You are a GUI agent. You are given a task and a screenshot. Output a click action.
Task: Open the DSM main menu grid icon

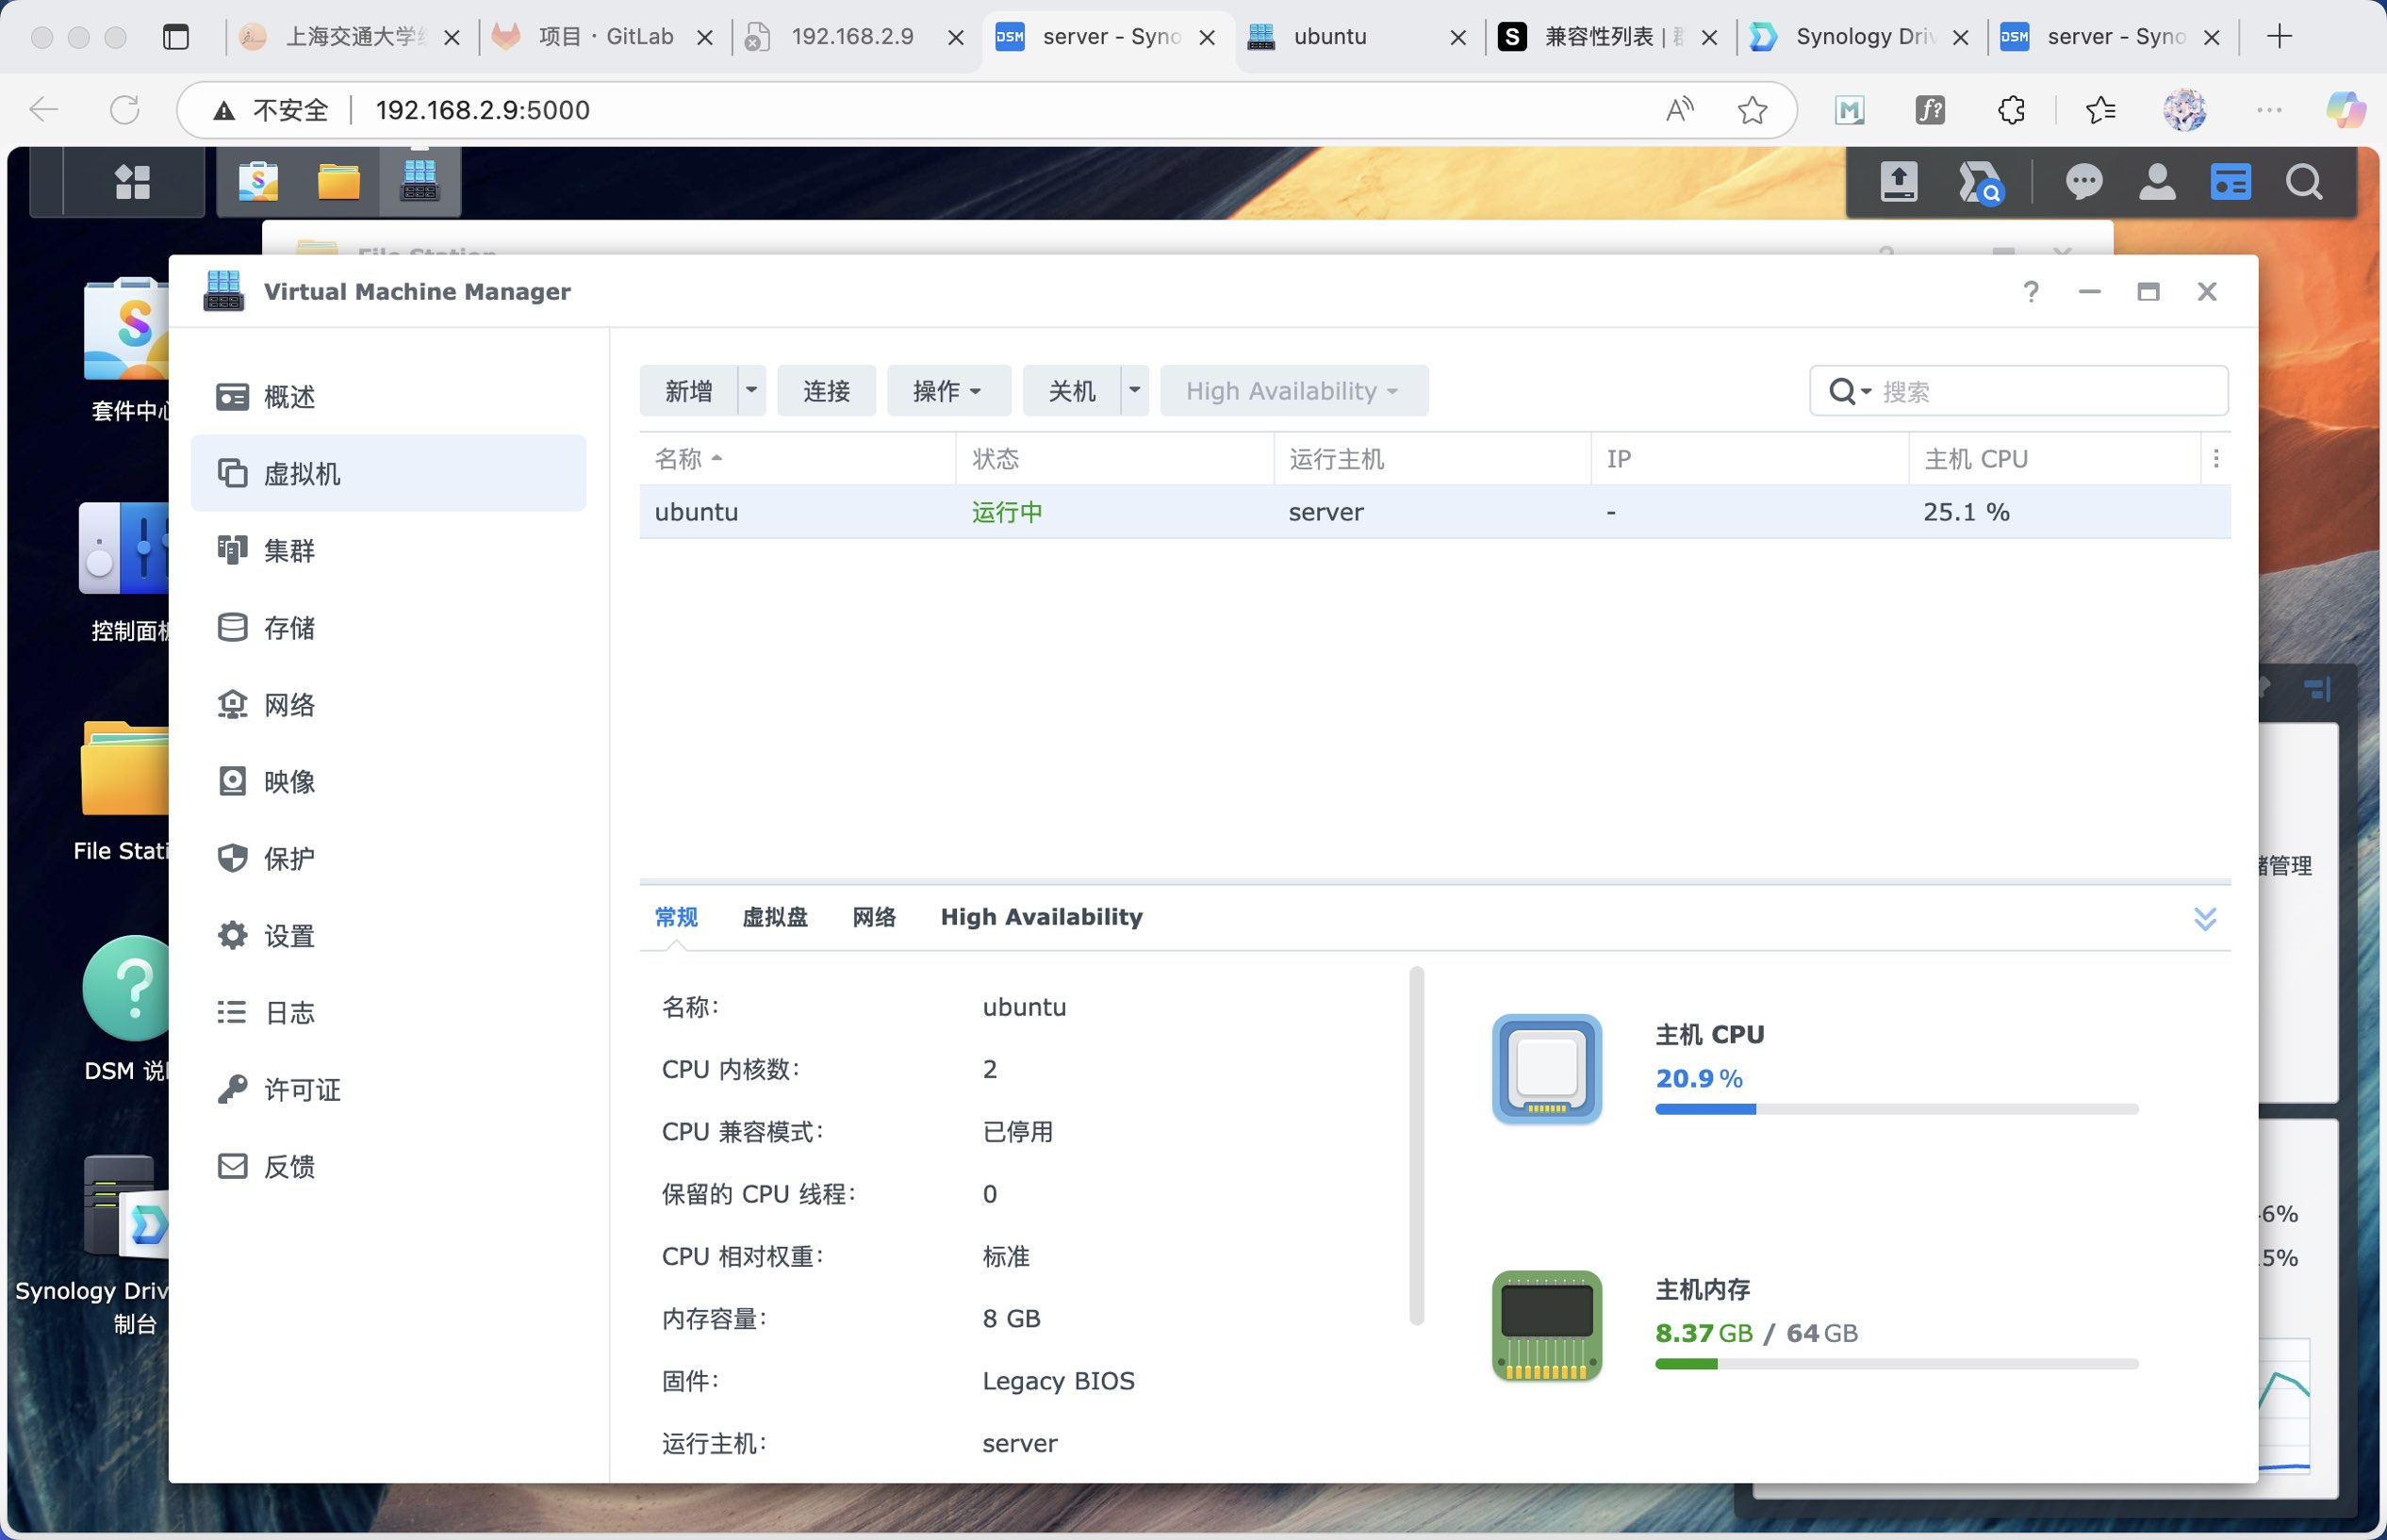pos(132,182)
